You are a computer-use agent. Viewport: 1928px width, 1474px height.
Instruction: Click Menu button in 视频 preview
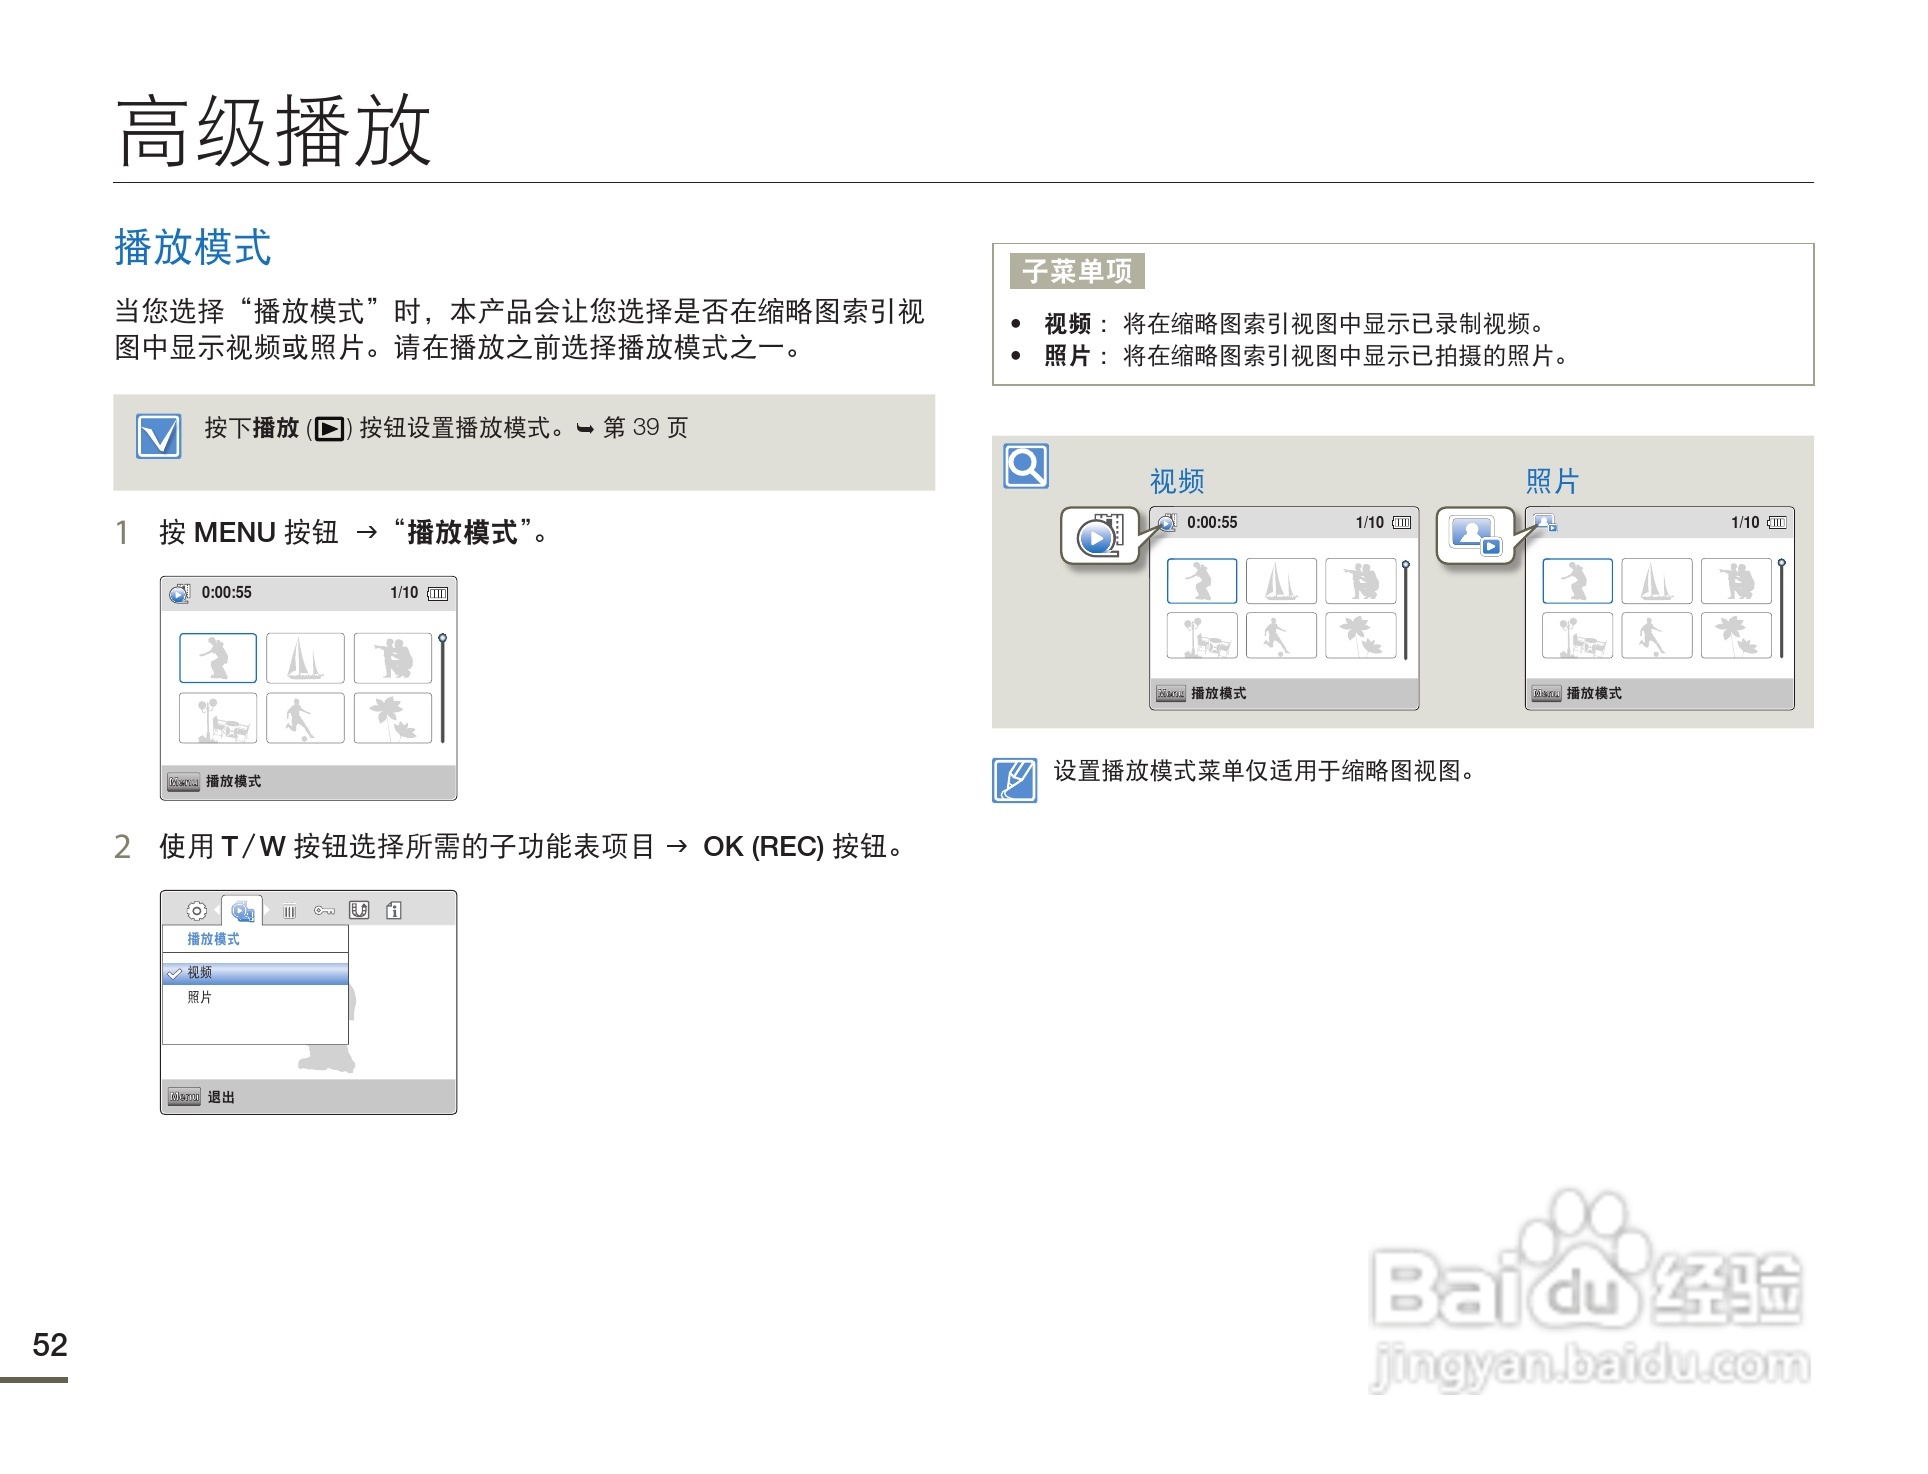(1171, 694)
